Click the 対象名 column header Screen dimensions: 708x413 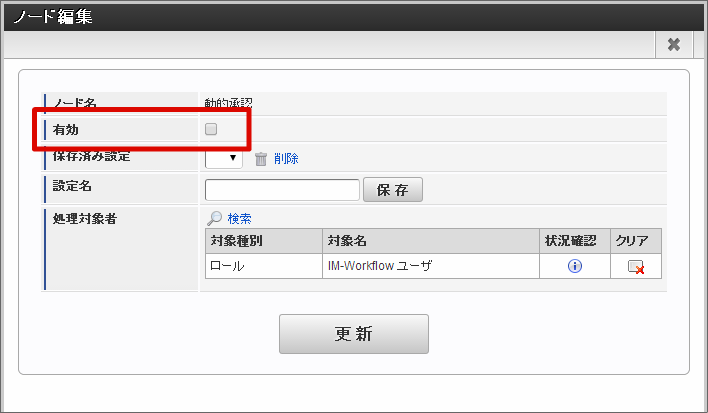coord(431,241)
